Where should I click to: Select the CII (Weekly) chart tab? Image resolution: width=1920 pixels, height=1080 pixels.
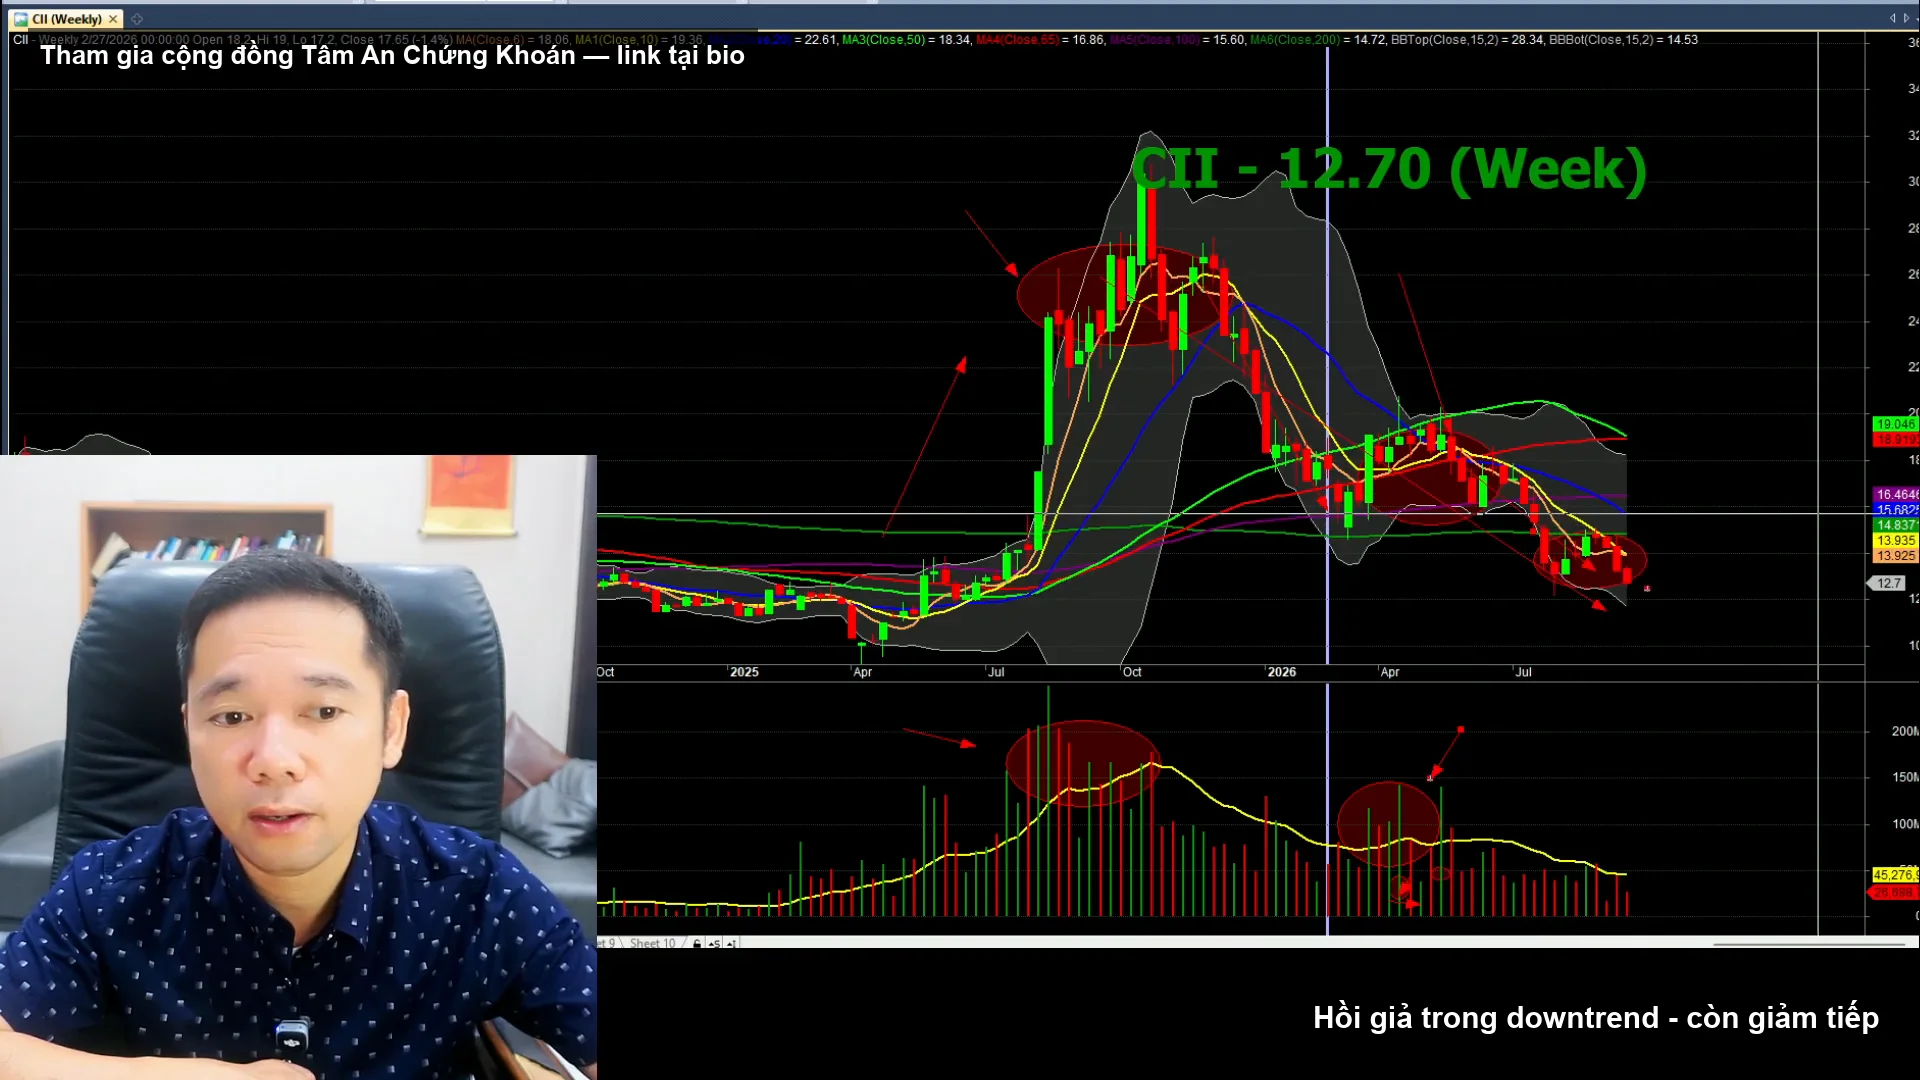pos(66,19)
